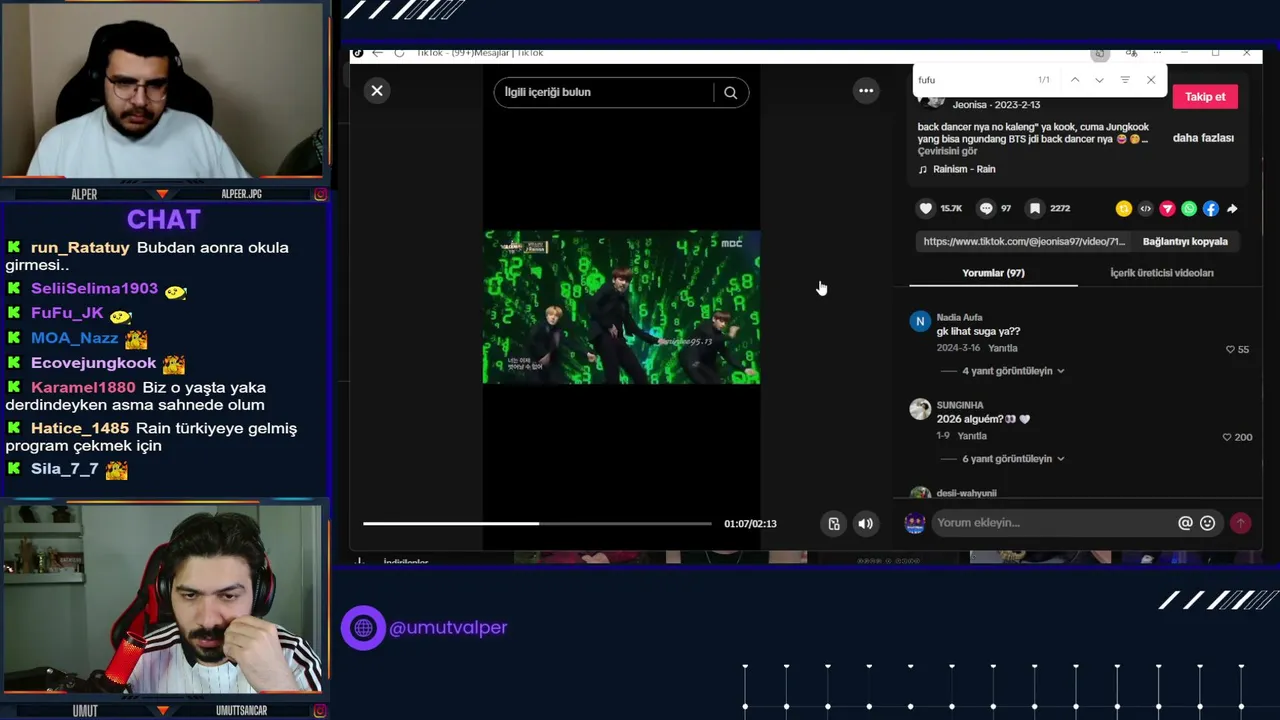Open find bar filter options icon
Screen dimensions: 1280x720
(x=1125, y=80)
